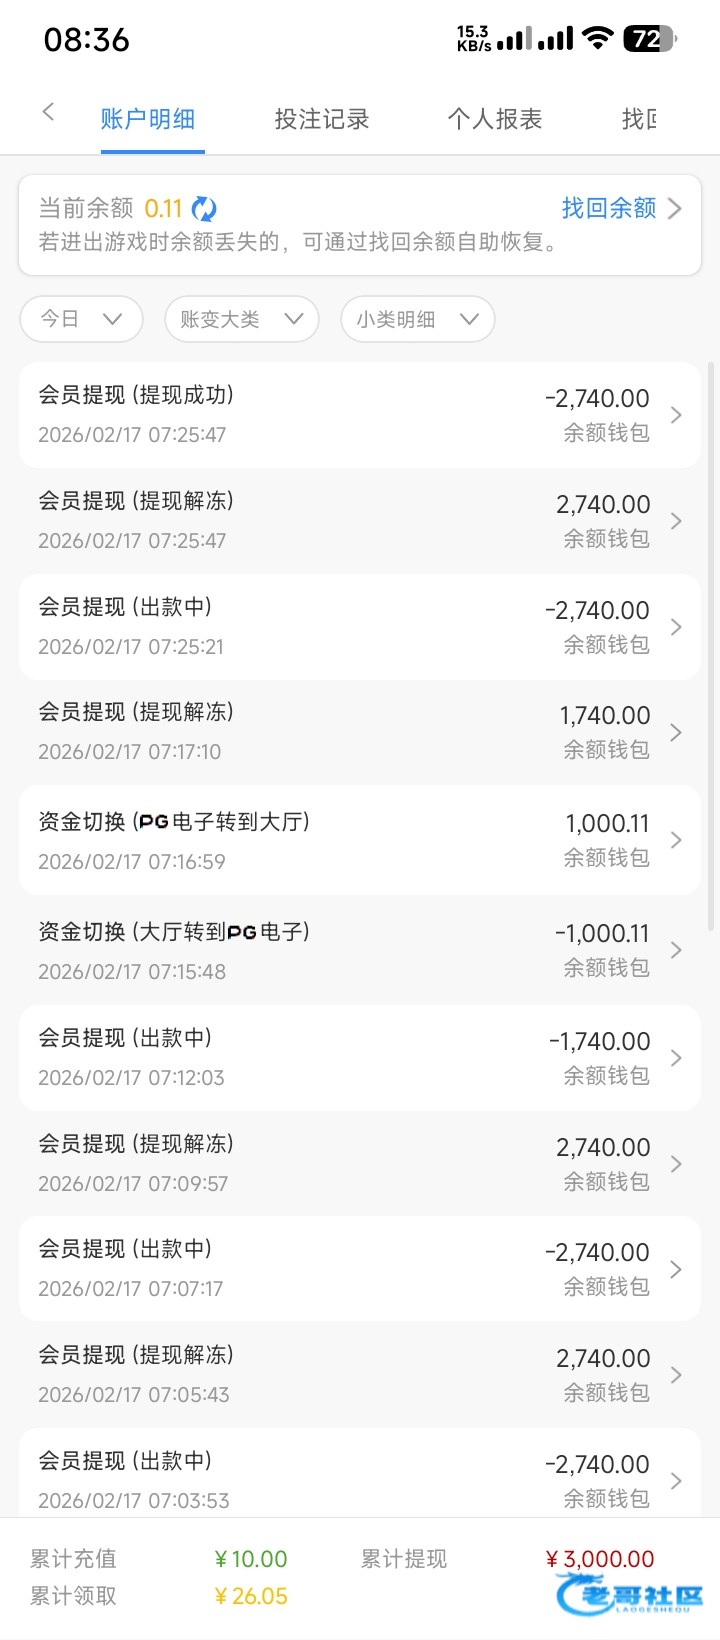Image resolution: width=720 pixels, height=1640 pixels.
Task: Open the 小类明细 subcategory dropdown
Action: pyautogui.click(x=417, y=319)
